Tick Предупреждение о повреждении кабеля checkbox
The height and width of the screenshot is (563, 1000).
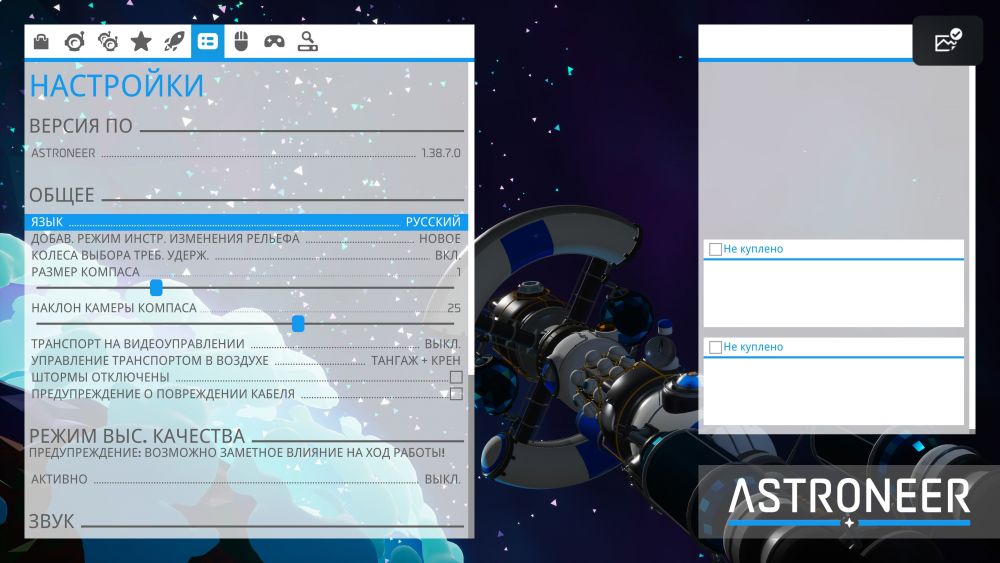point(456,394)
